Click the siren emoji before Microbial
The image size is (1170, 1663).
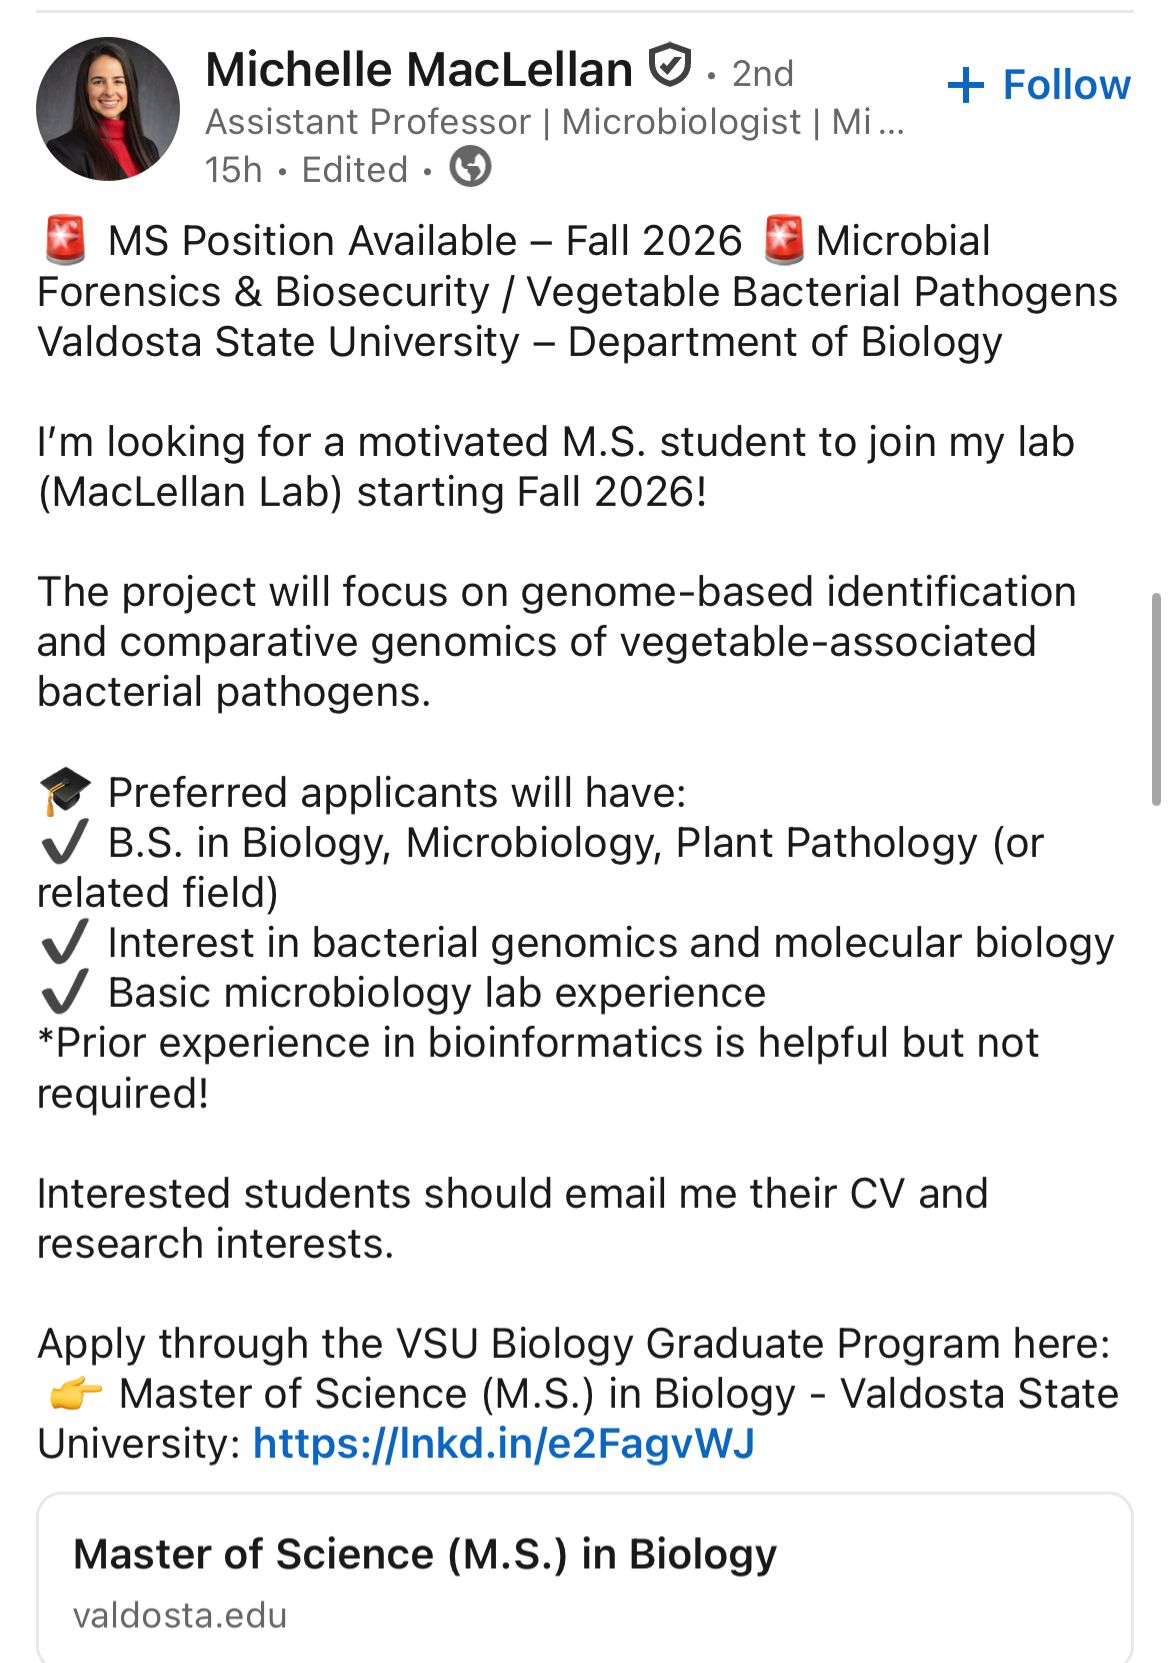(783, 241)
